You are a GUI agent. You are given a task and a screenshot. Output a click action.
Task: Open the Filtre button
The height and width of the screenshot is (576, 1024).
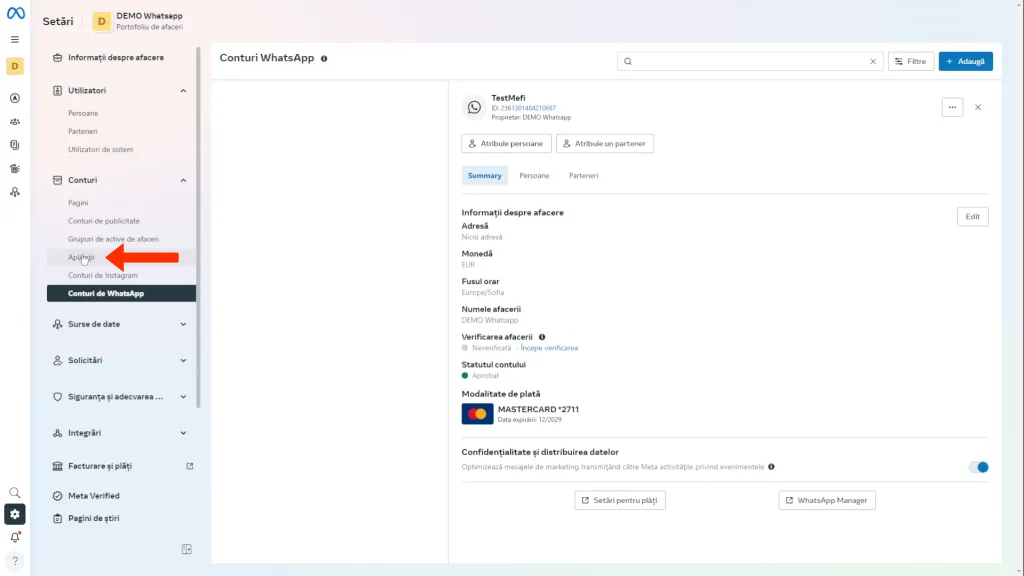[x=910, y=61]
